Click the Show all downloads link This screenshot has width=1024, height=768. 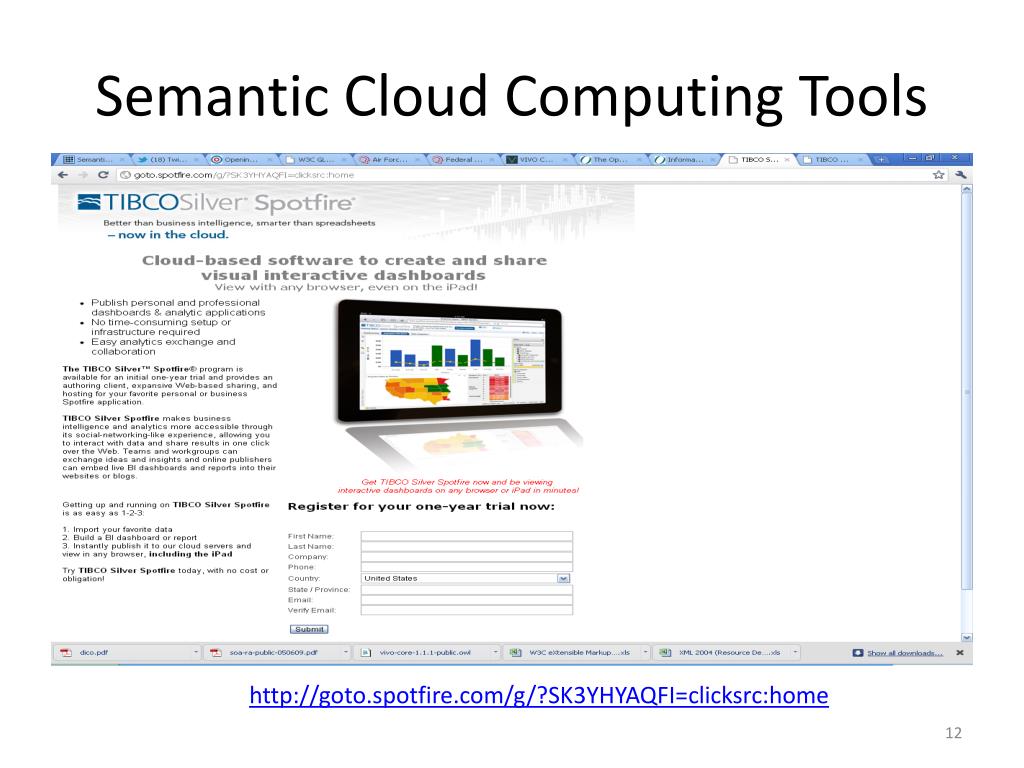coord(904,653)
